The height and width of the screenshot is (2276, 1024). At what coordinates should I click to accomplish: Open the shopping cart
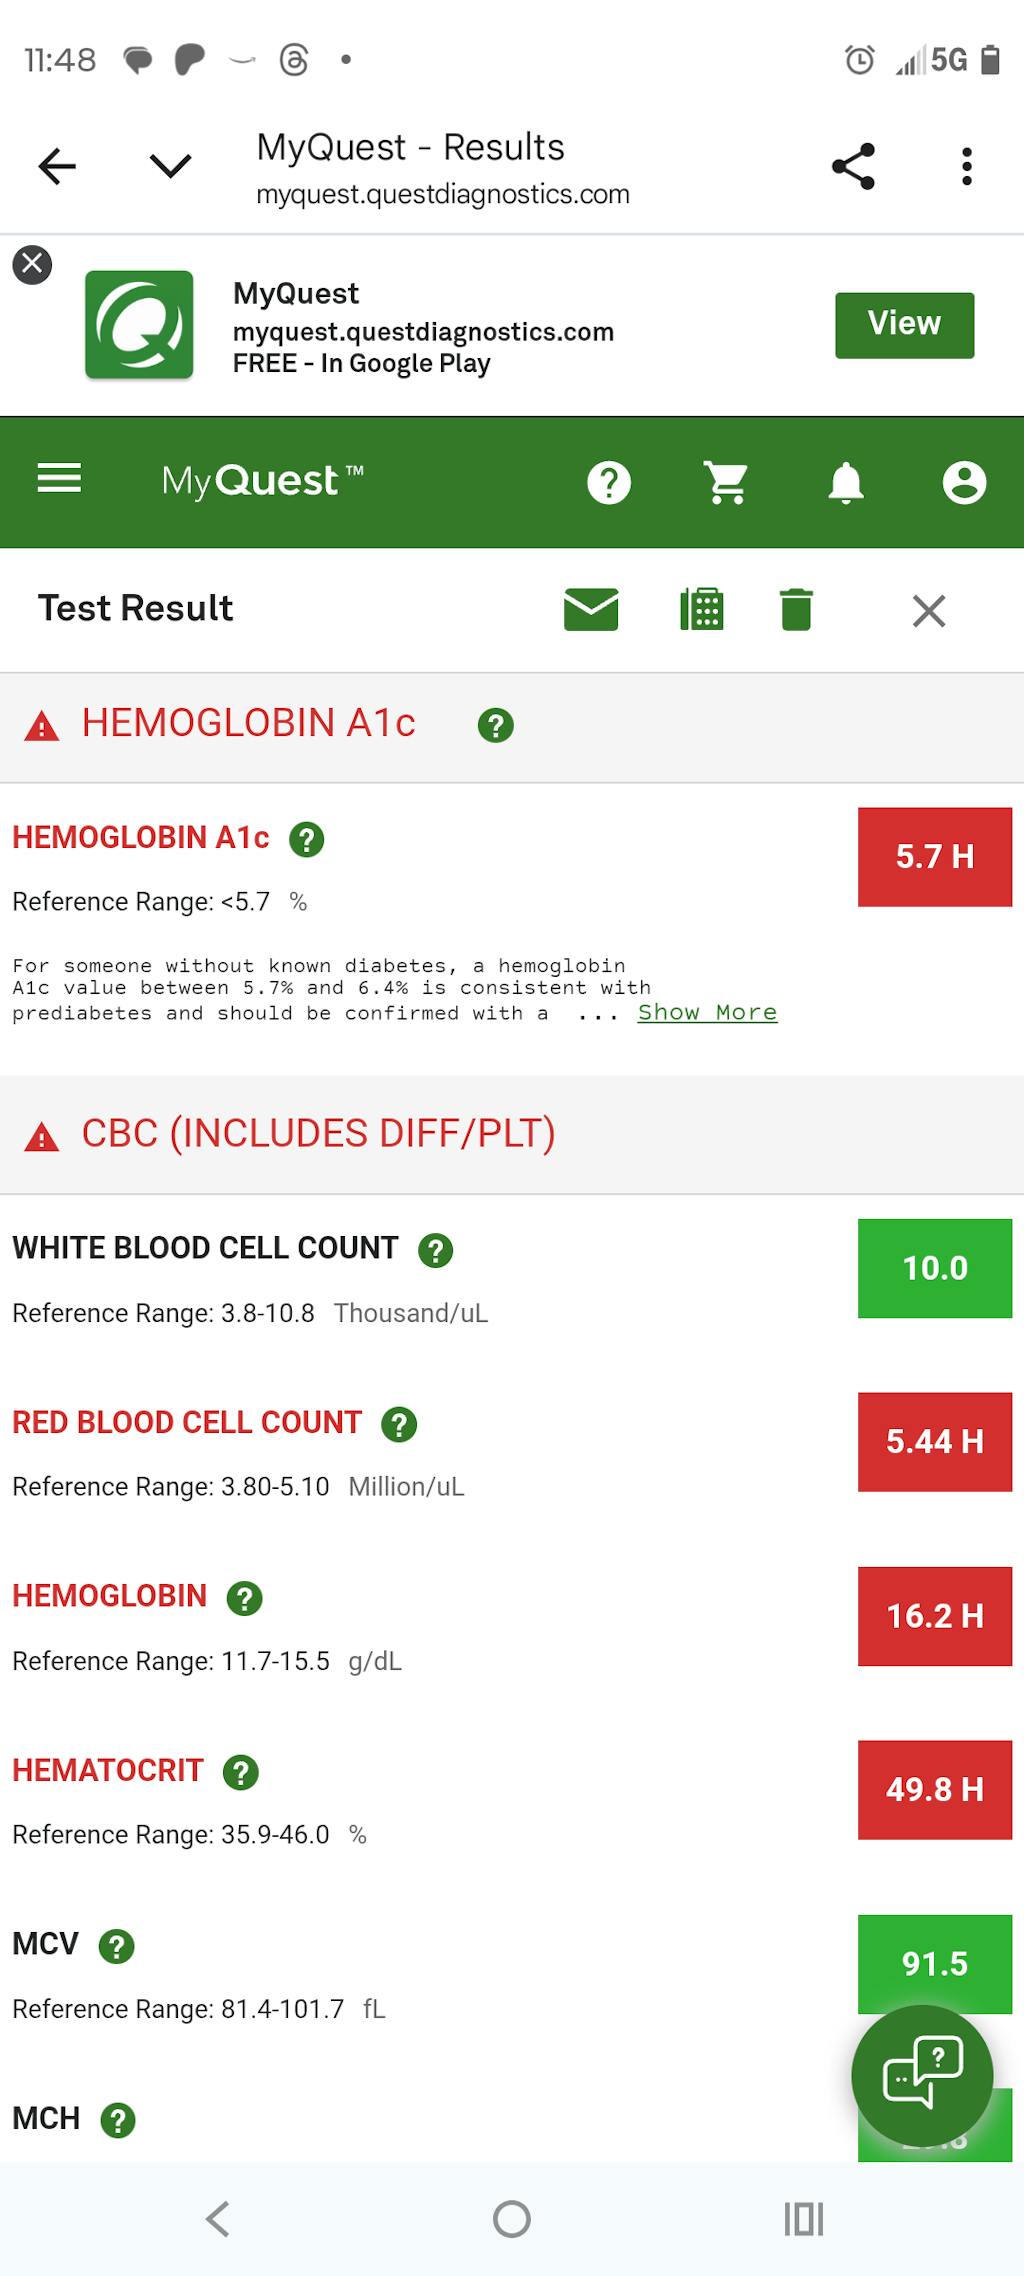pyautogui.click(x=726, y=483)
